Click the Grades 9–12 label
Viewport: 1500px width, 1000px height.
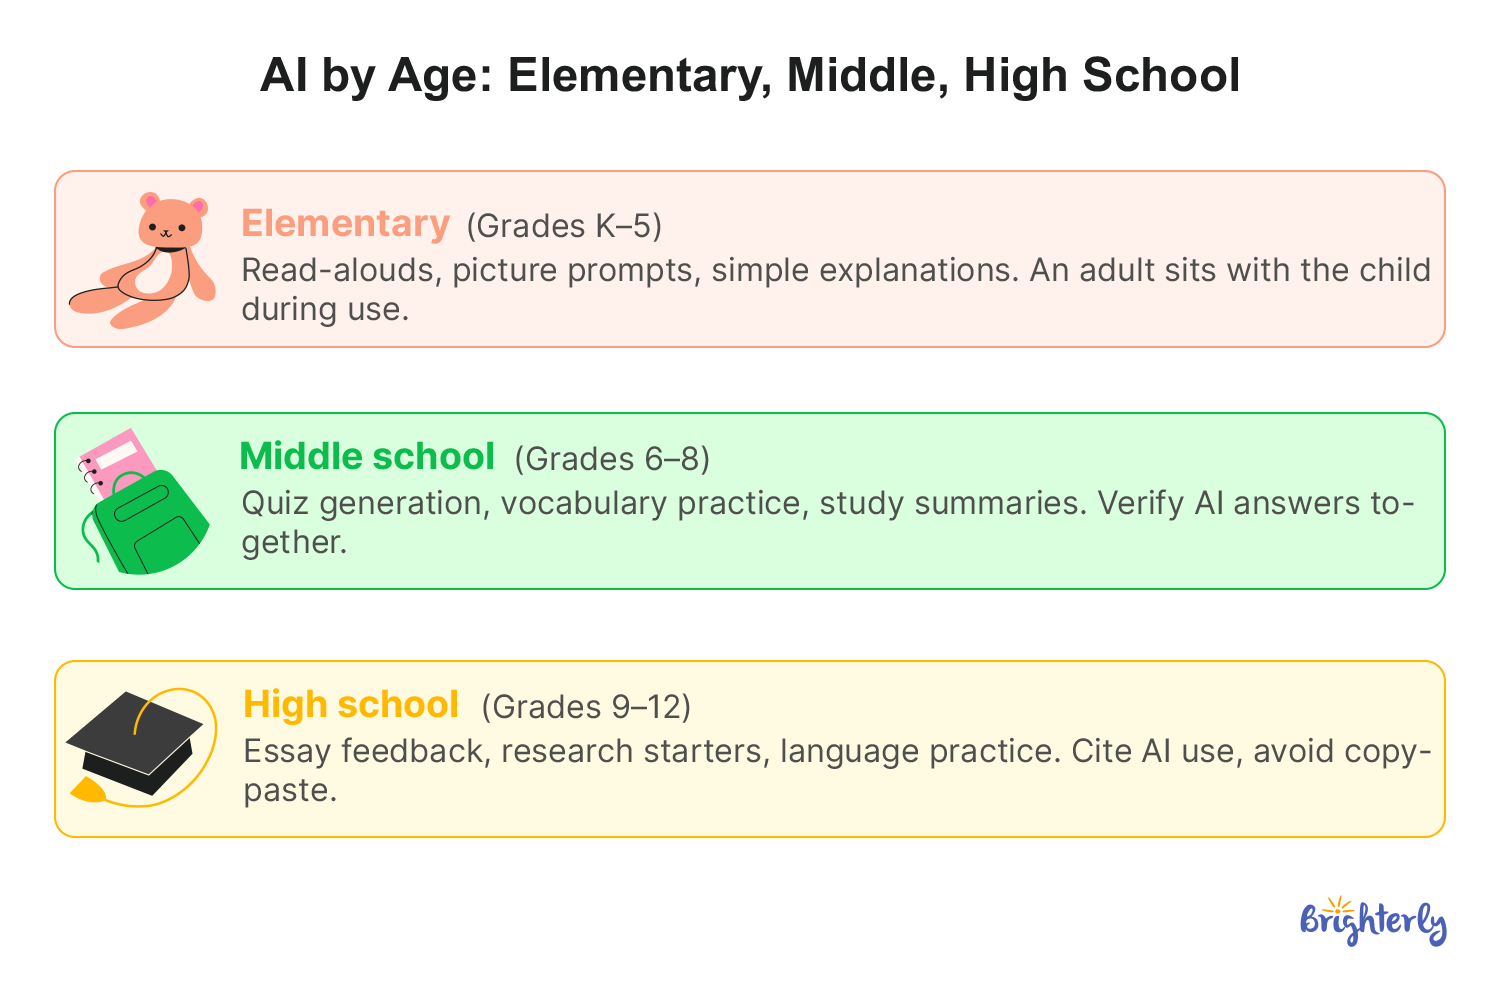point(586,707)
